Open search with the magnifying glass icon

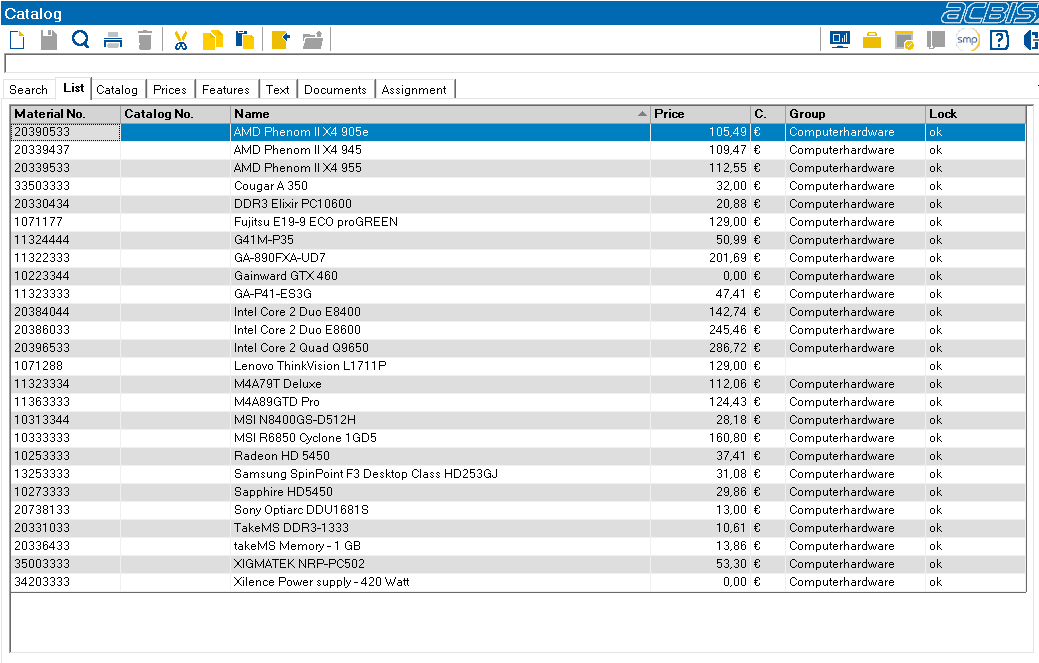point(81,40)
